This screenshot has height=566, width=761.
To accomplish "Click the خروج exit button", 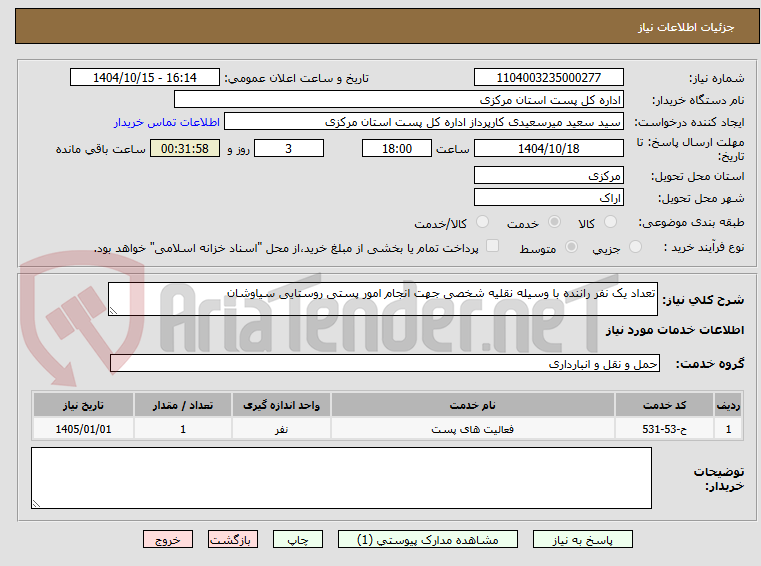I will coord(168,540).
